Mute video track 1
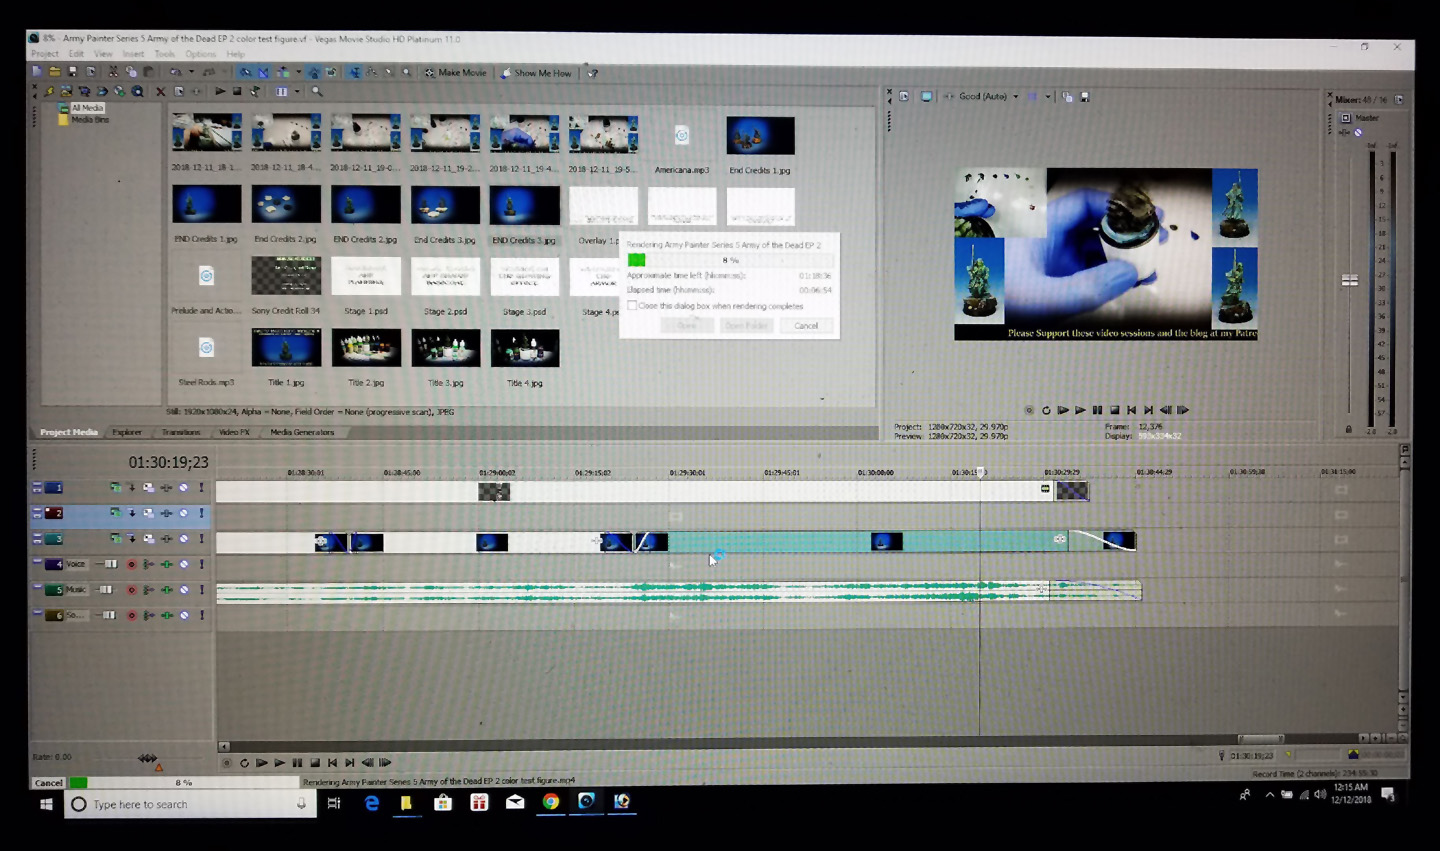Screen dimensions: 1440x851 pyautogui.click(x=183, y=488)
